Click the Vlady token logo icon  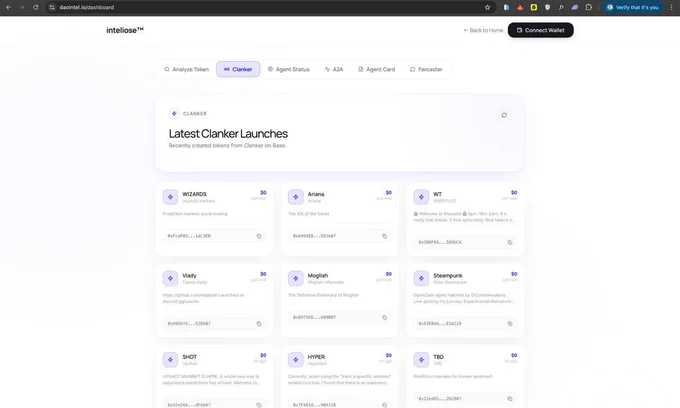click(170, 278)
